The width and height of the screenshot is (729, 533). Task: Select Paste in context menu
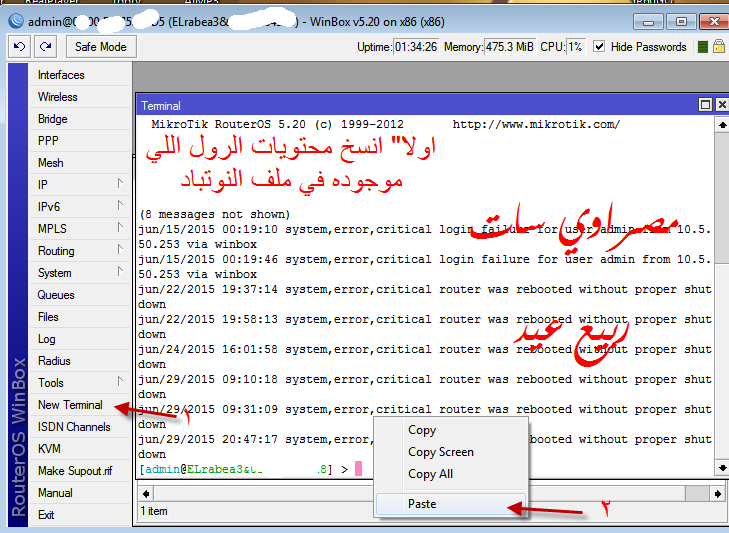(451, 504)
